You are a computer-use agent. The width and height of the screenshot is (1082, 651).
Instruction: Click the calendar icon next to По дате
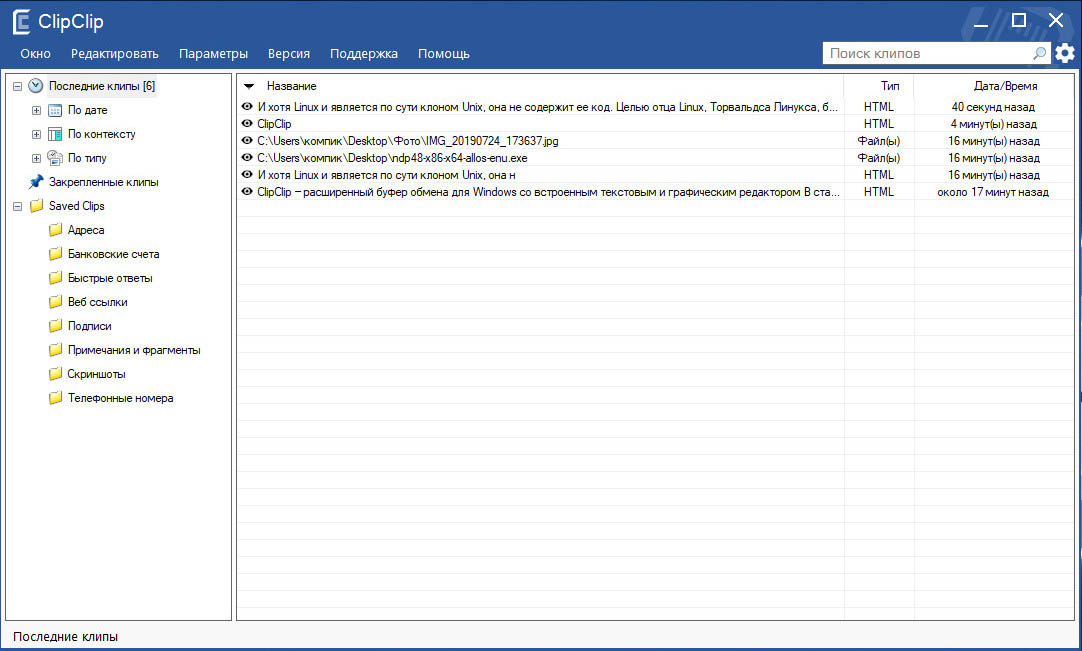pos(55,110)
